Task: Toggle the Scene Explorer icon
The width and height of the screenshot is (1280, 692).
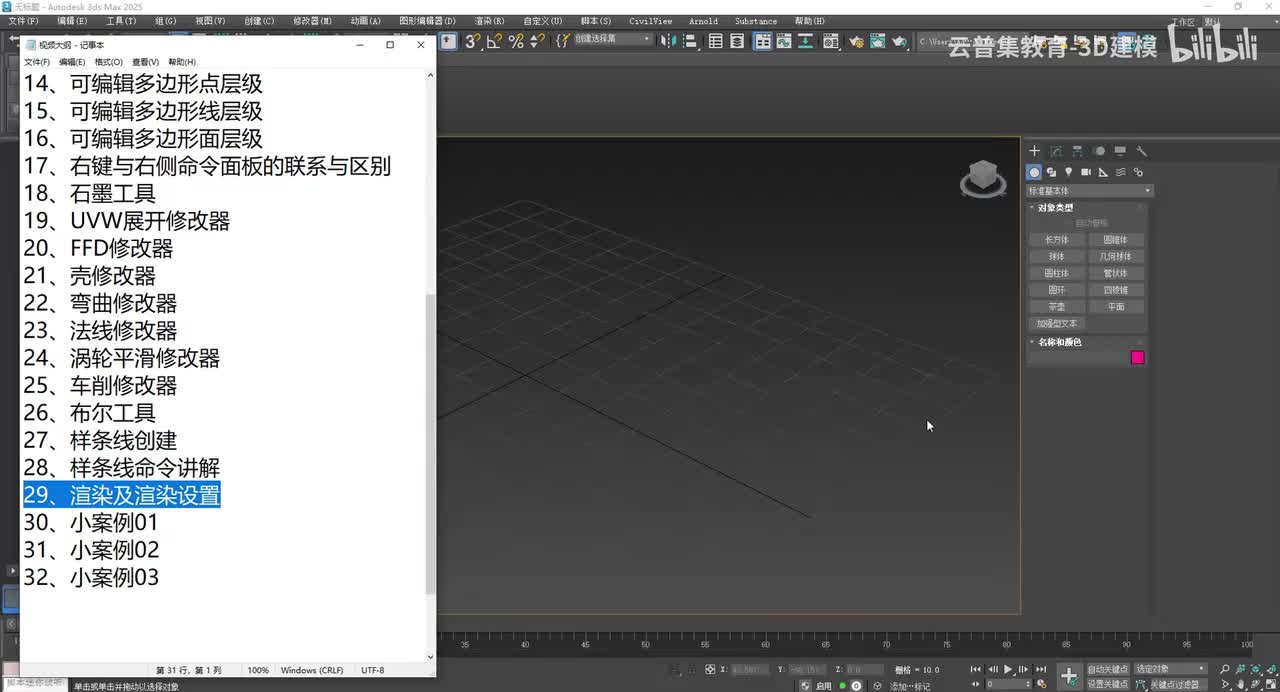Action: click(x=714, y=41)
